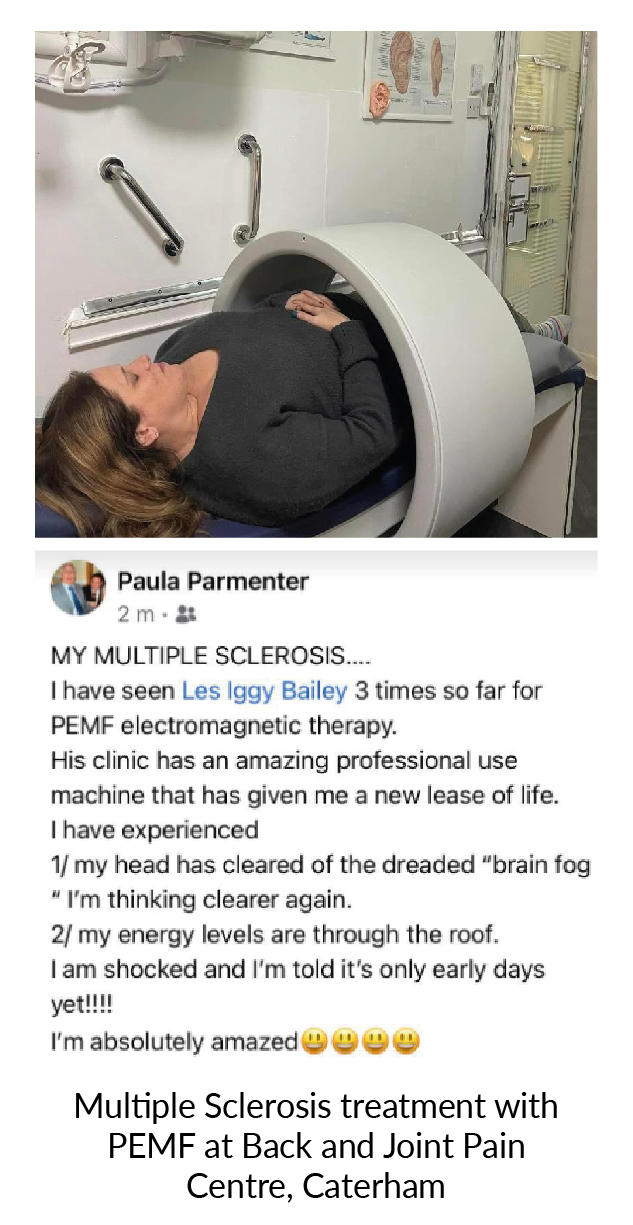Open Paula Parmenter's profile picture avatar
This screenshot has width=633, height=1225.
(x=78, y=587)
